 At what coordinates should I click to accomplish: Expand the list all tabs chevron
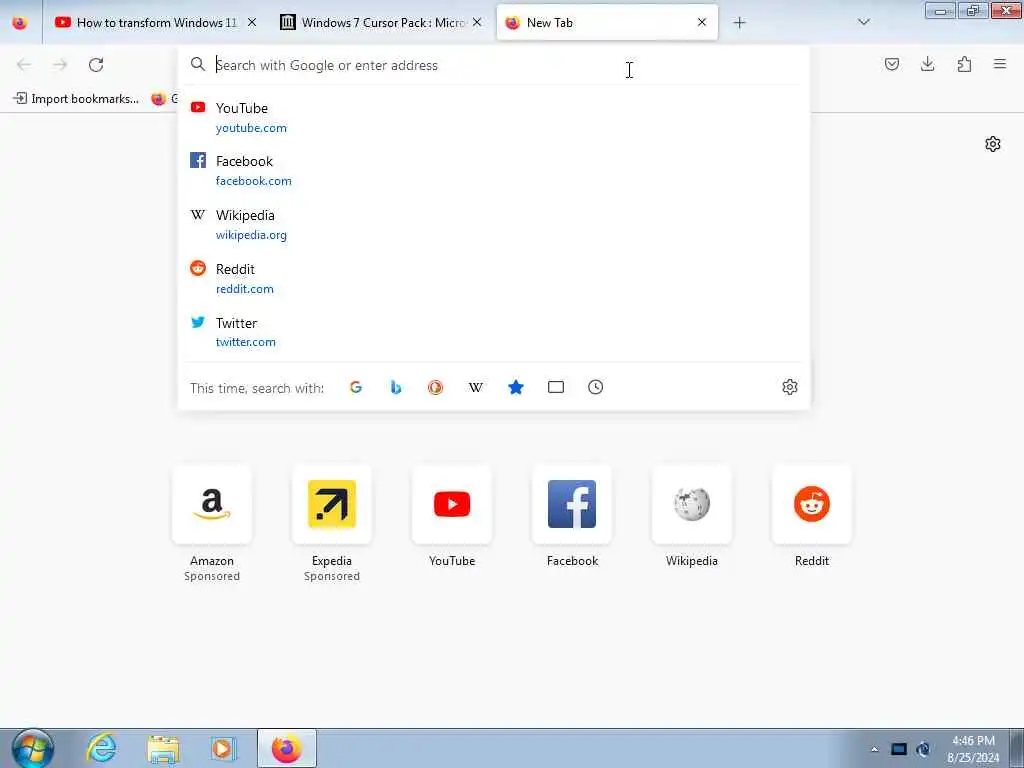tap(863, 22)
